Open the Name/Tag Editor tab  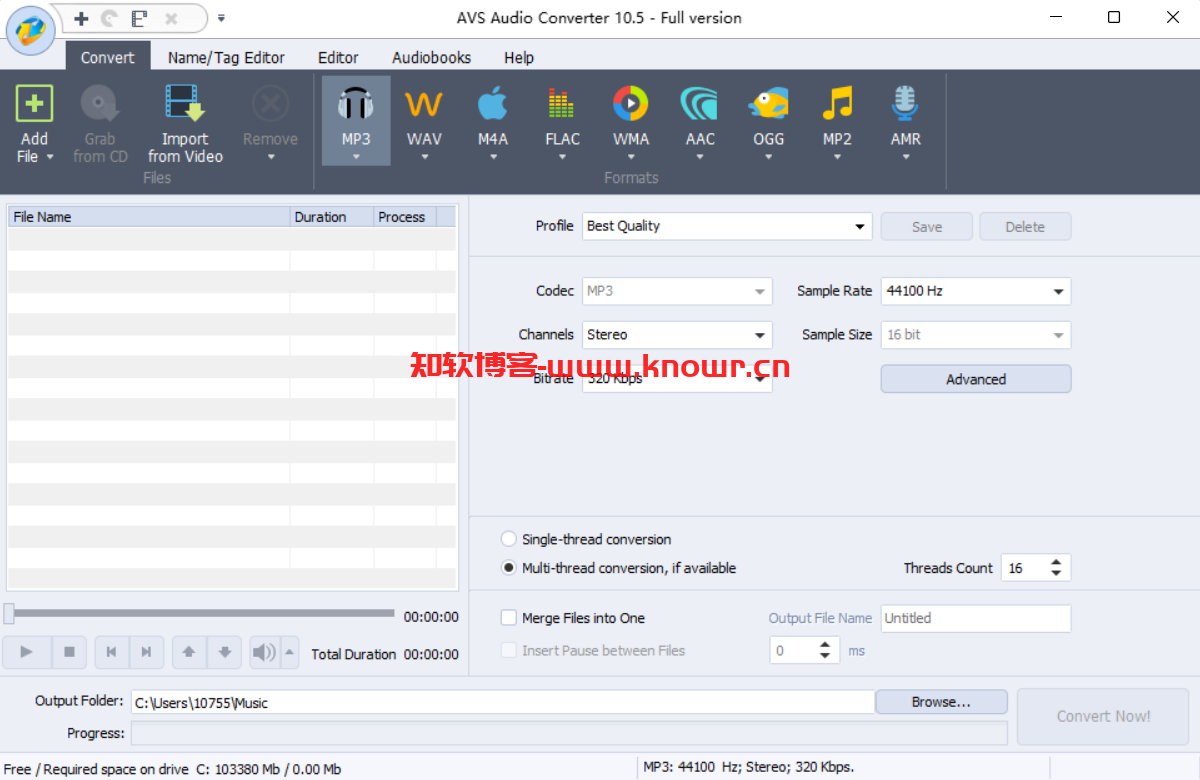pyautogui.click(x=226, y=57)
